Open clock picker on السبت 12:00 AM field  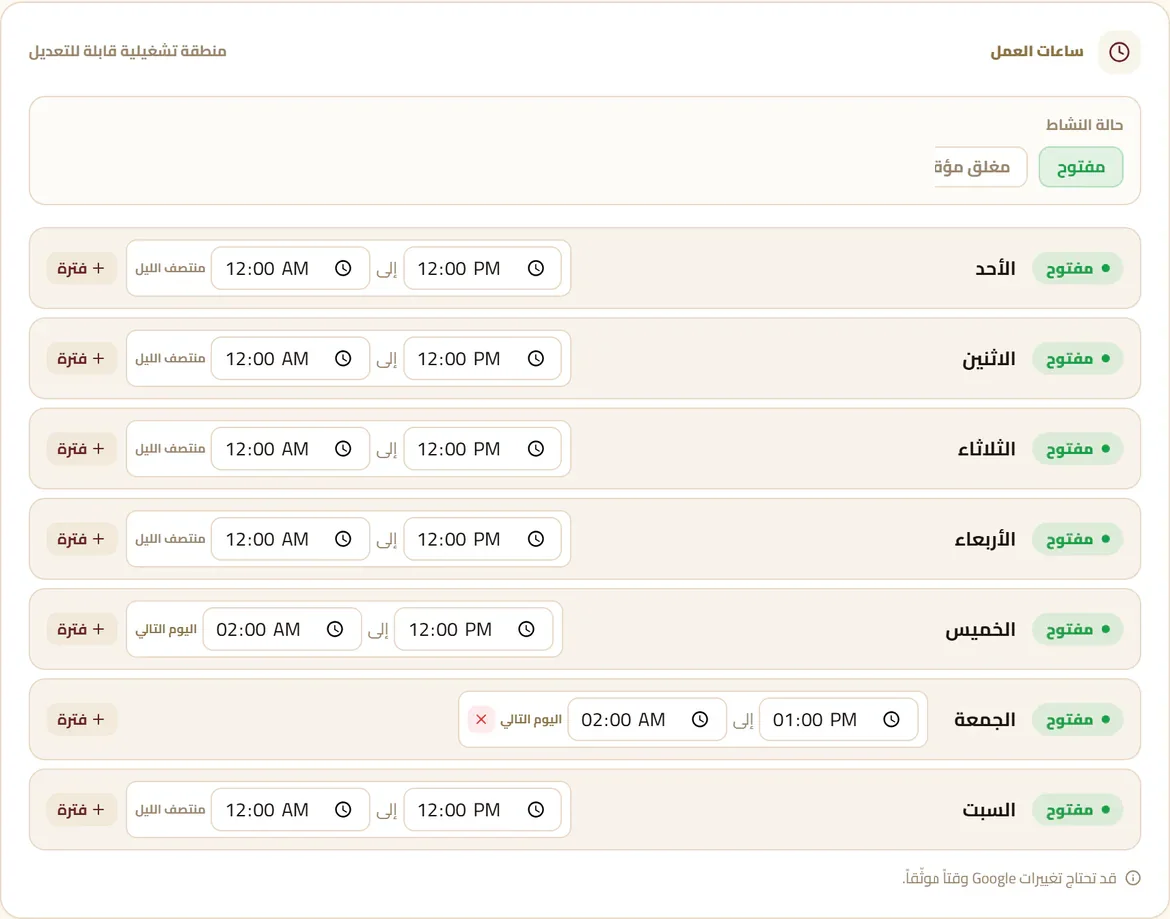pyautogui.click(x=343, y=810)
